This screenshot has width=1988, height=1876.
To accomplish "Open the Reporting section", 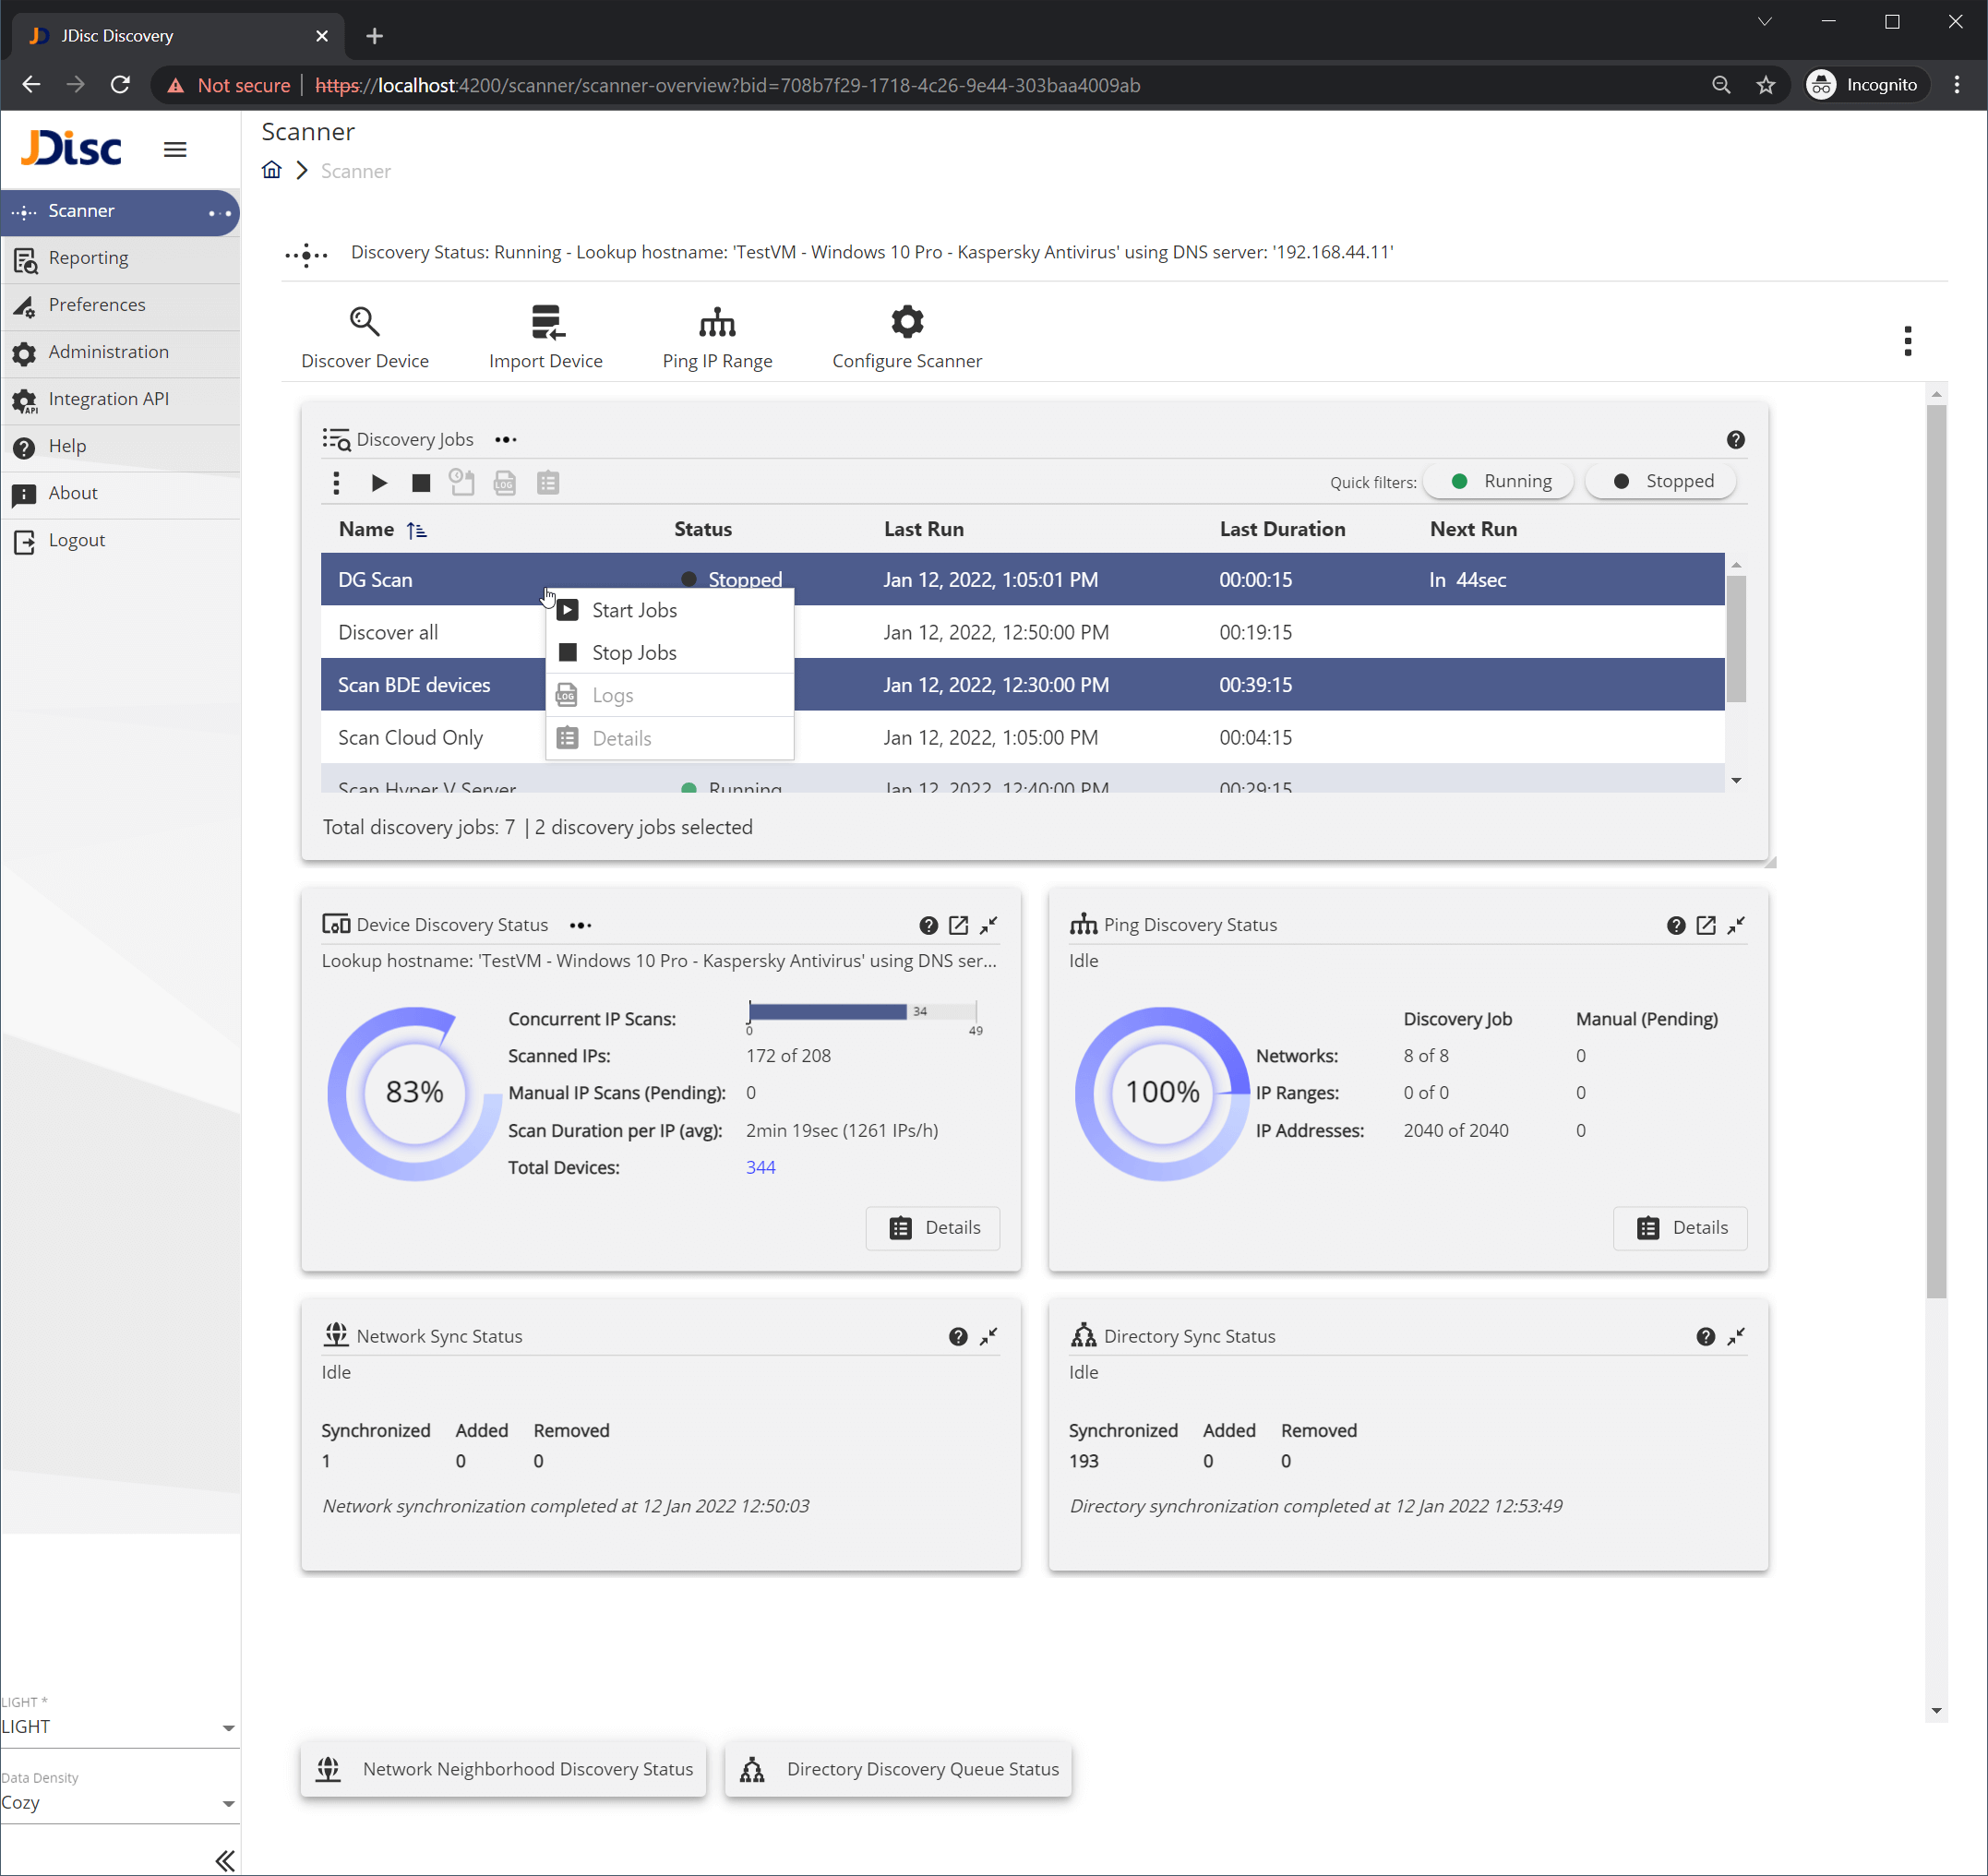I will 88,257.
